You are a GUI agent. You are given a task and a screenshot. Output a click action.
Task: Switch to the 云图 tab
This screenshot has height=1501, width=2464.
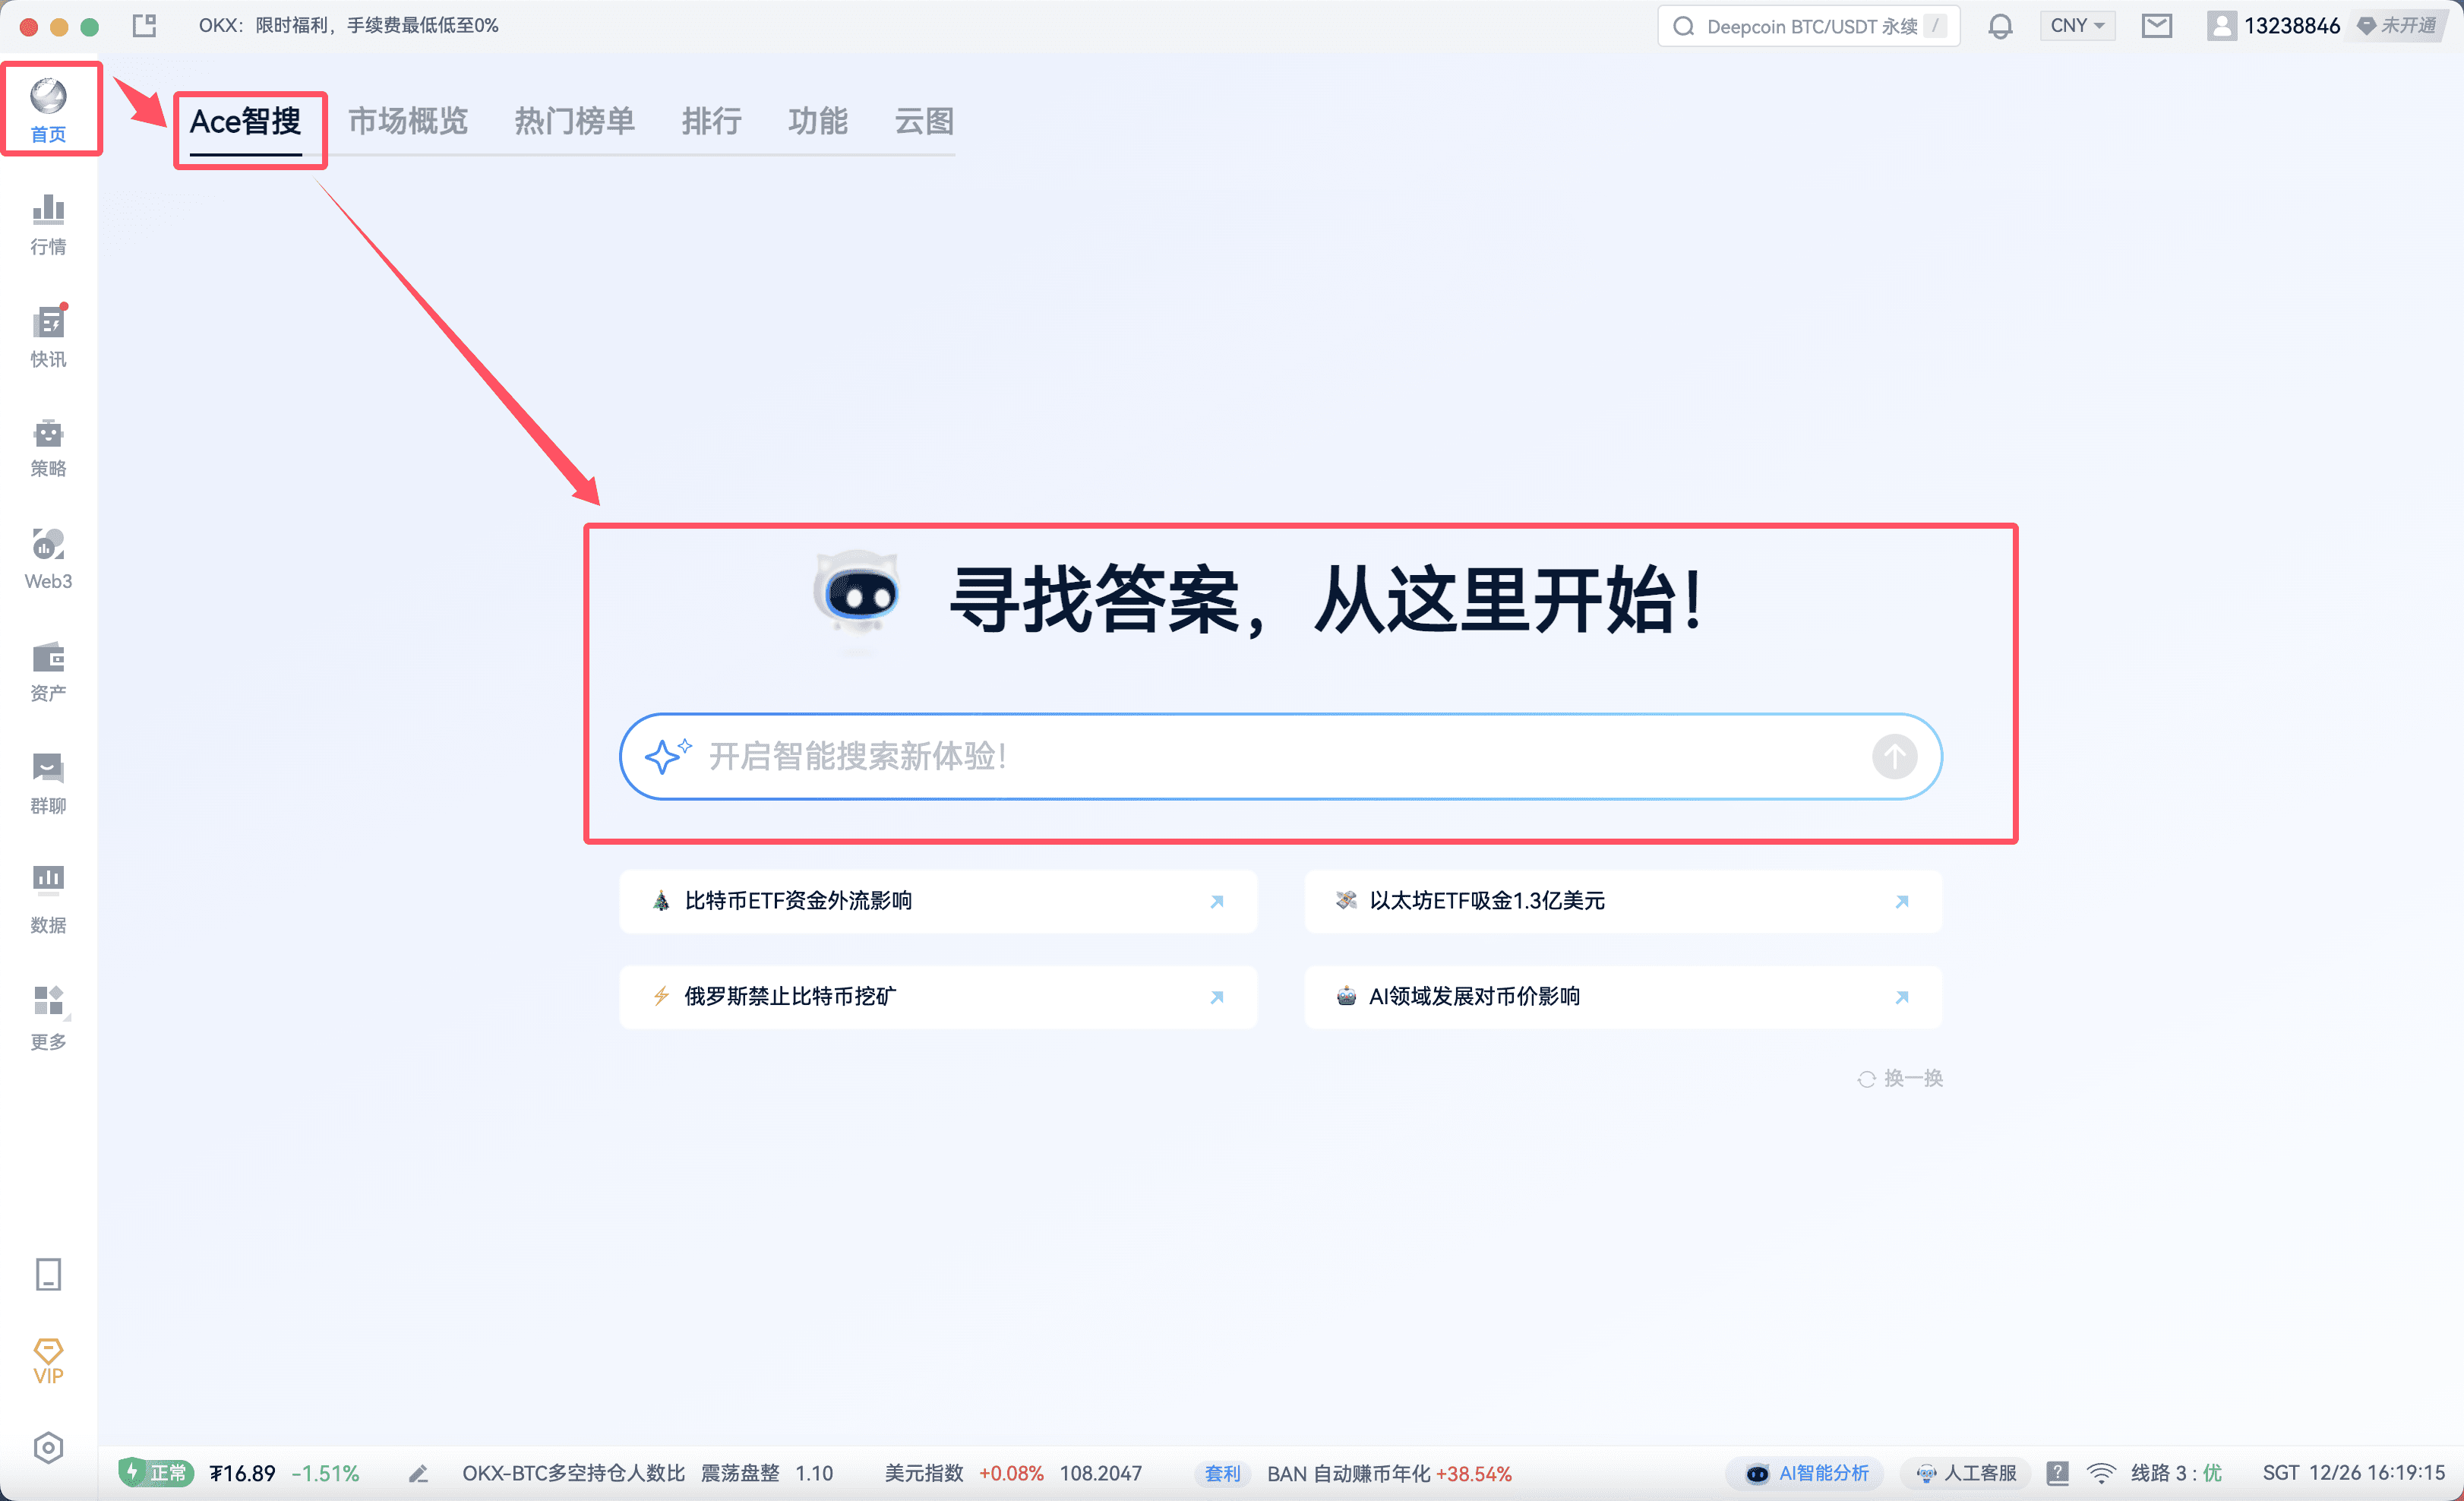[924, 122]
